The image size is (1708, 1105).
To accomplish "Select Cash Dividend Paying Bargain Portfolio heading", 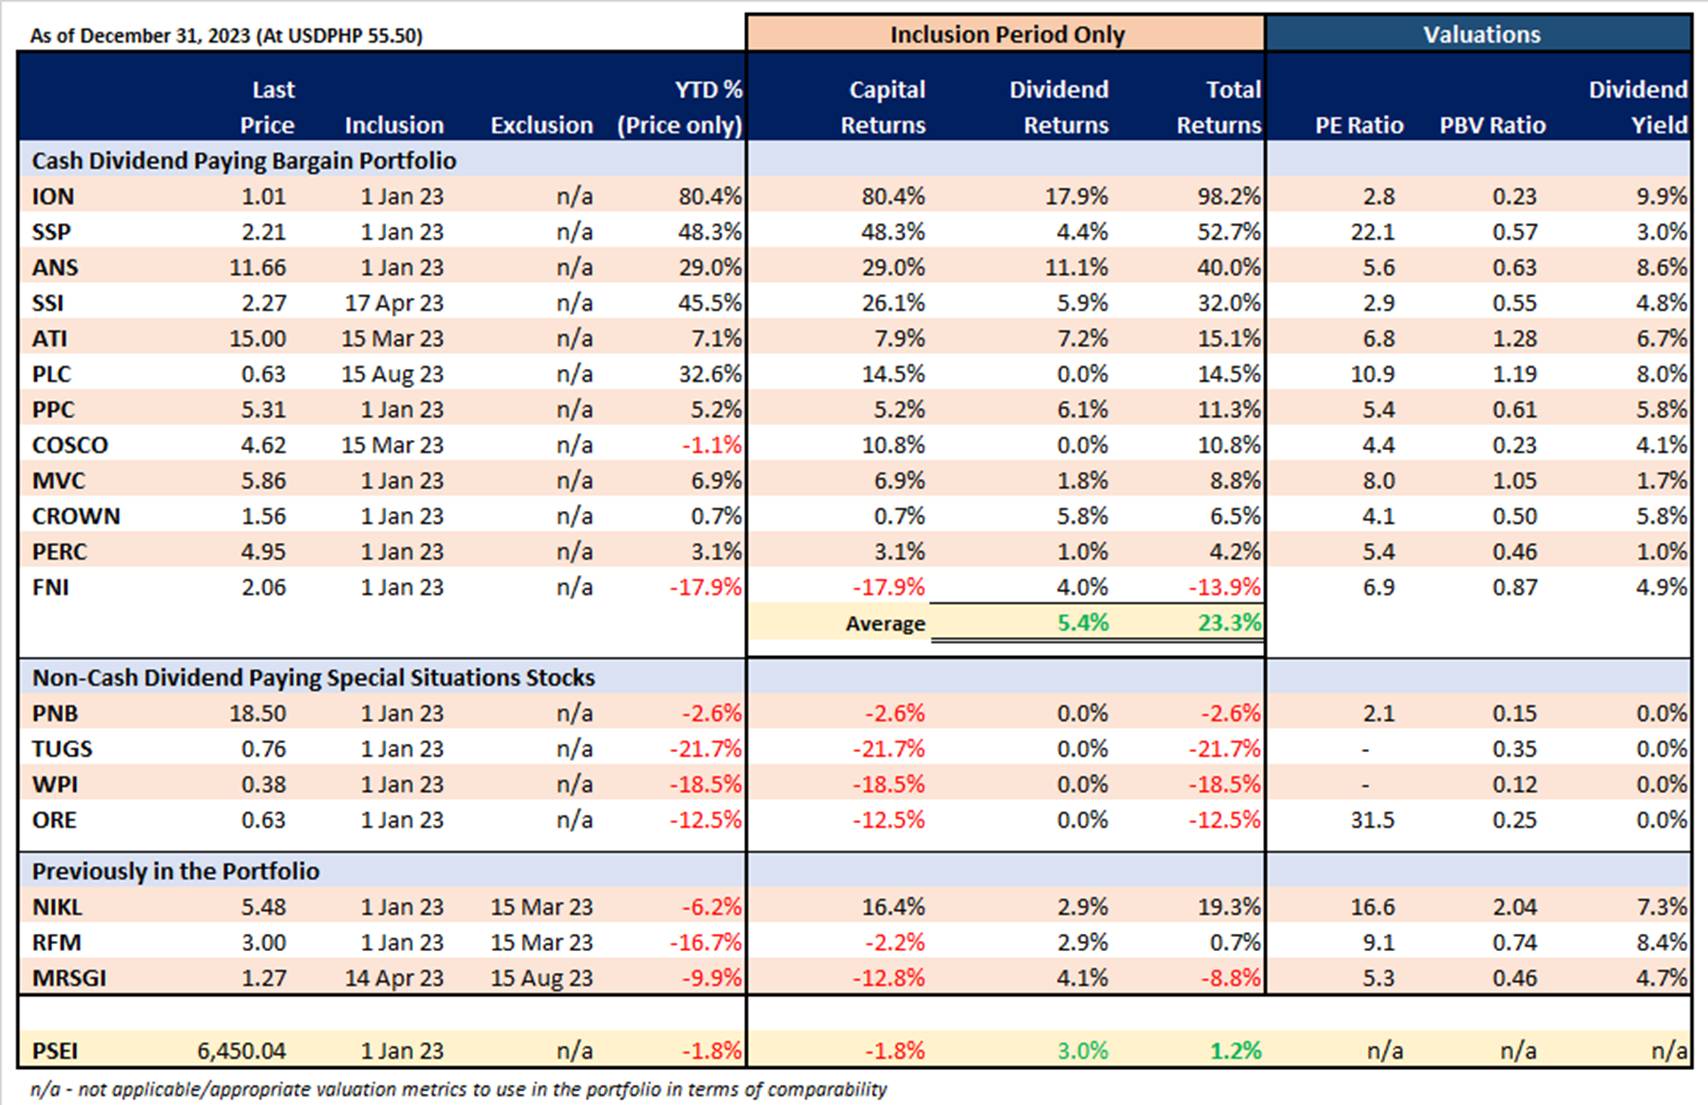I will [244, 161].
